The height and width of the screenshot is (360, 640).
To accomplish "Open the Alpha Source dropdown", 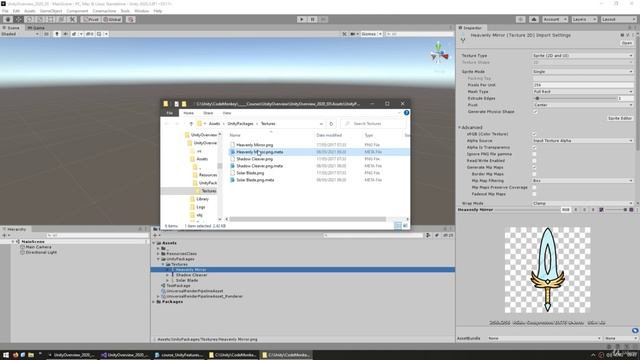I will 582,140.
